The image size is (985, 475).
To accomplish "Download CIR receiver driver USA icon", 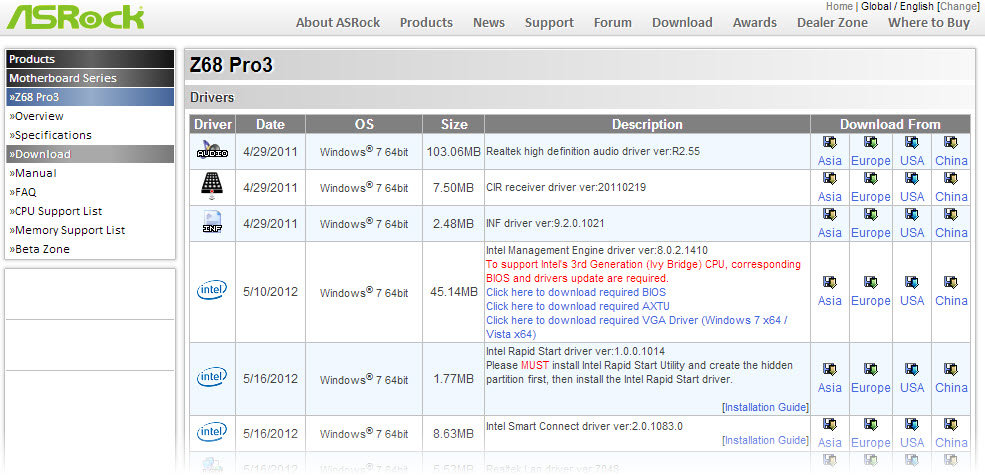I will 912,178.
